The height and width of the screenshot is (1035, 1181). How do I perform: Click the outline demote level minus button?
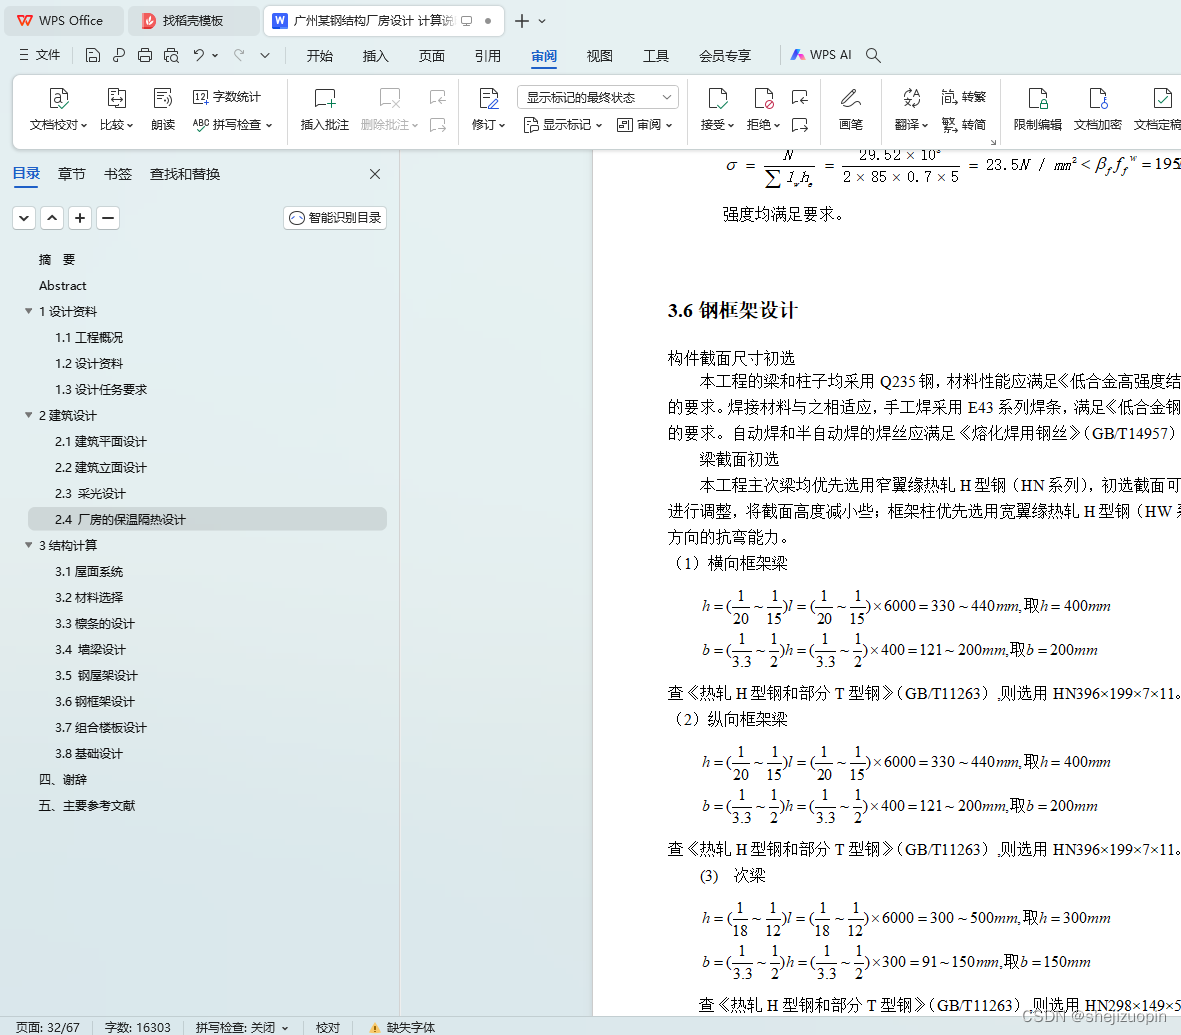click(108, 218)
